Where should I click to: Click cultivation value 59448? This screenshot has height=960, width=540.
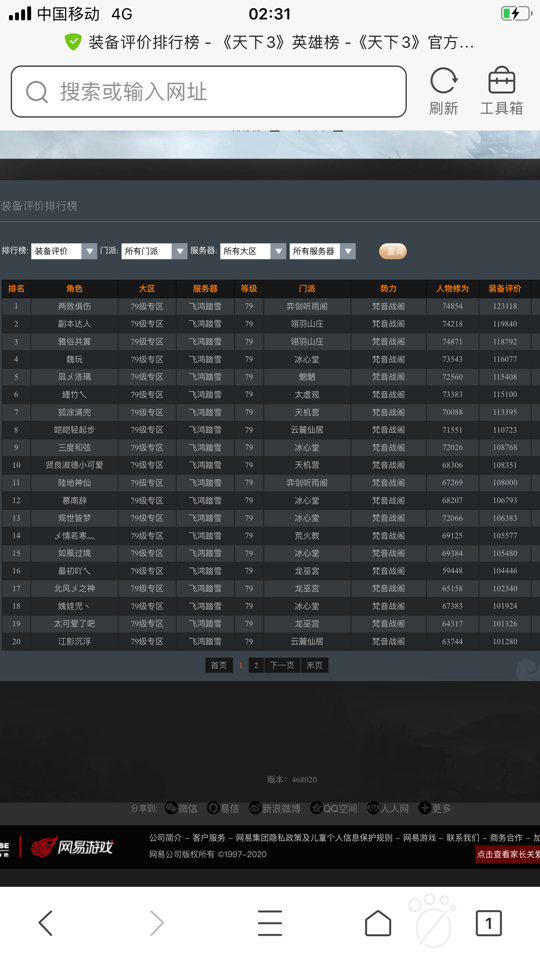pos(452,571)
